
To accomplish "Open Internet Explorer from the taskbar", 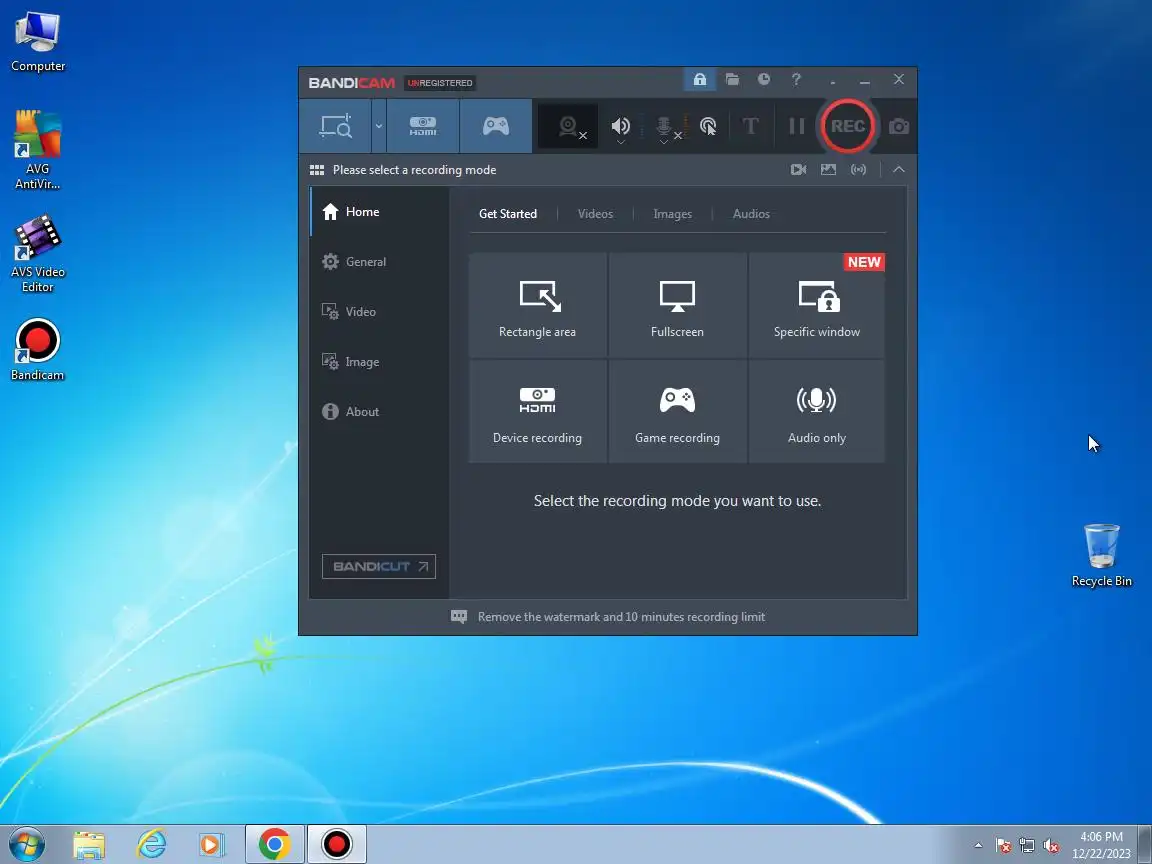I will pos(151,845).
